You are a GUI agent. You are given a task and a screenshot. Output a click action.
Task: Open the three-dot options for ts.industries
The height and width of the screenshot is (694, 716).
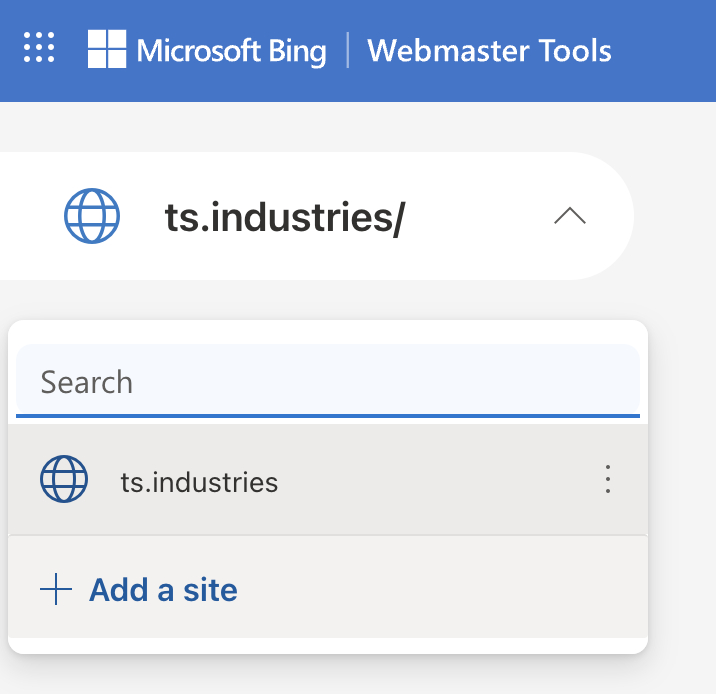pyautogui.click(x=607, y=480)
